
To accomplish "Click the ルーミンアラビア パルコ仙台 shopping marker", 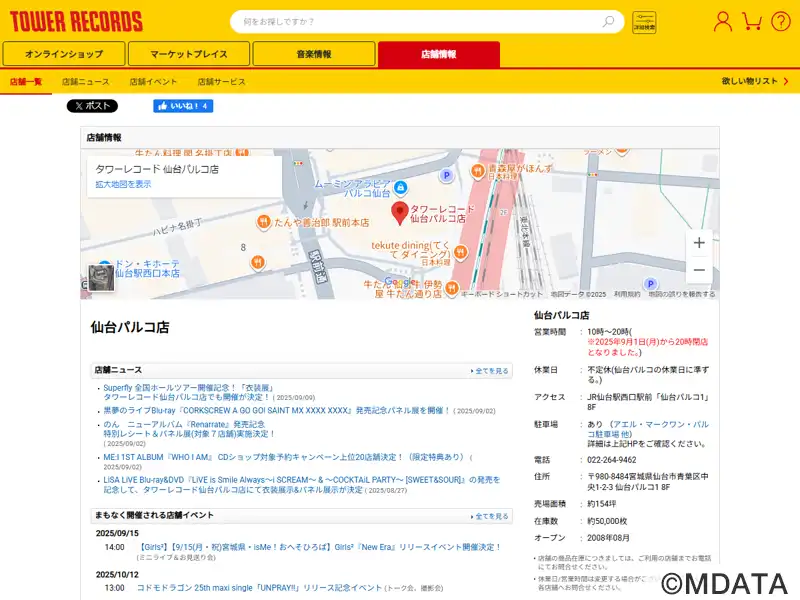I will tap(401, 188).
